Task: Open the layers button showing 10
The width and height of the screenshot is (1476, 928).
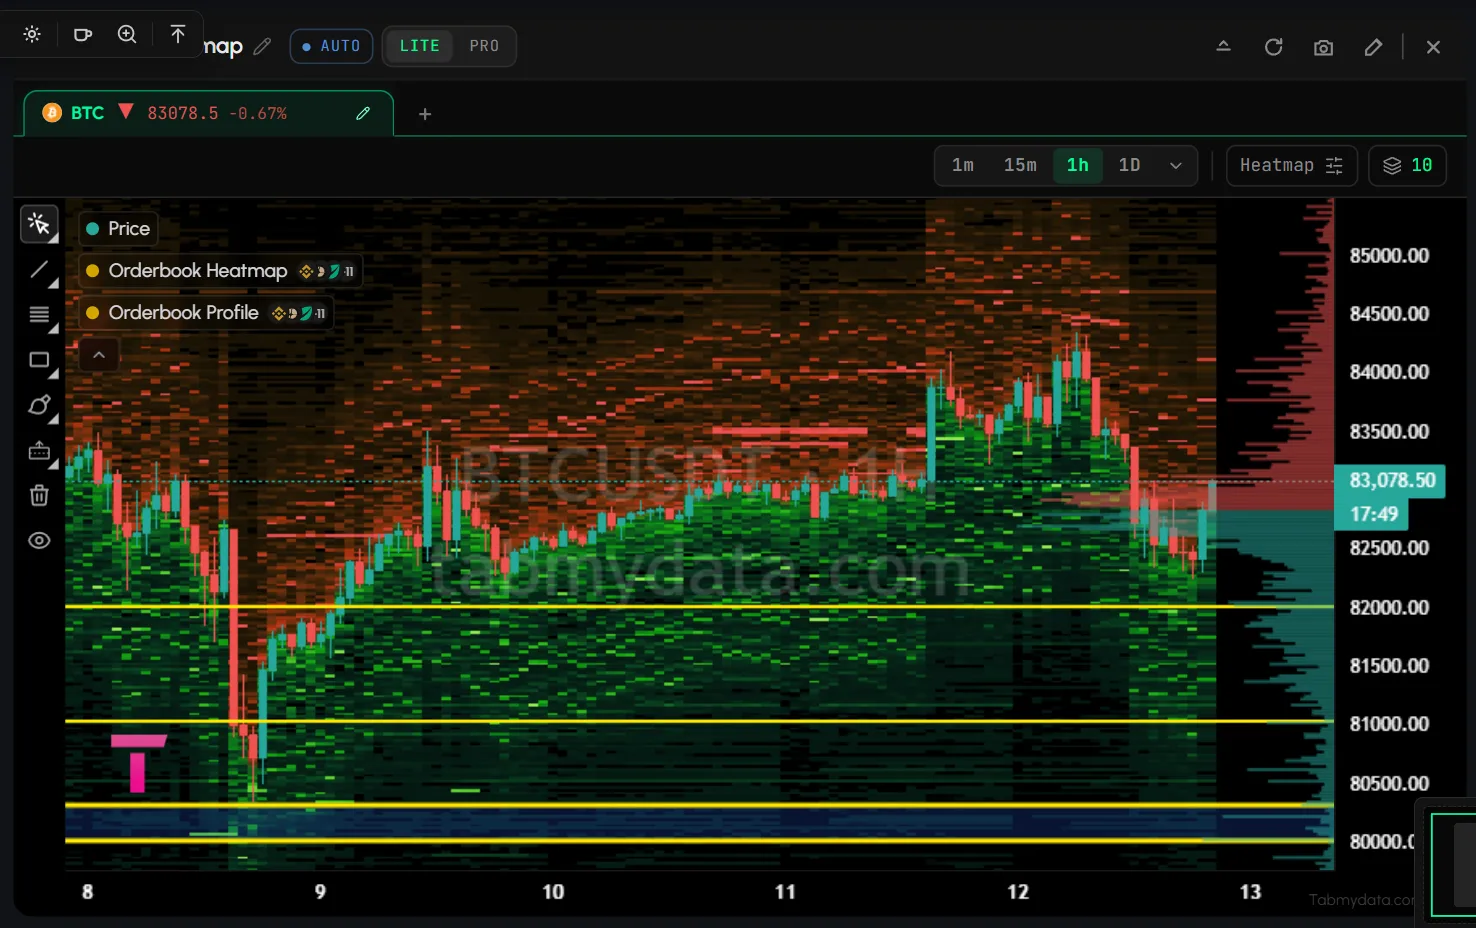Action: (1407, 165)
